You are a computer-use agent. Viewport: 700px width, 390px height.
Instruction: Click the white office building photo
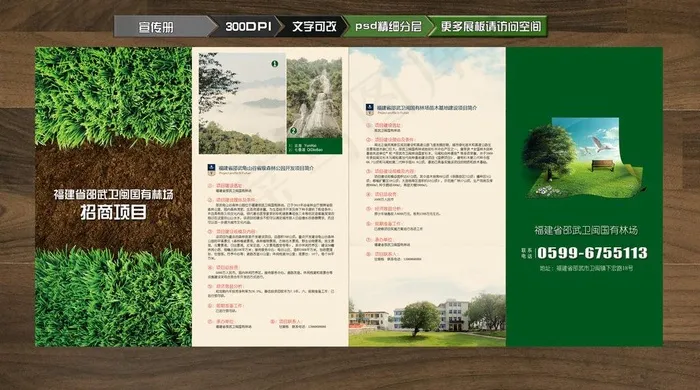pyautogui.click(x=453, y=315)
